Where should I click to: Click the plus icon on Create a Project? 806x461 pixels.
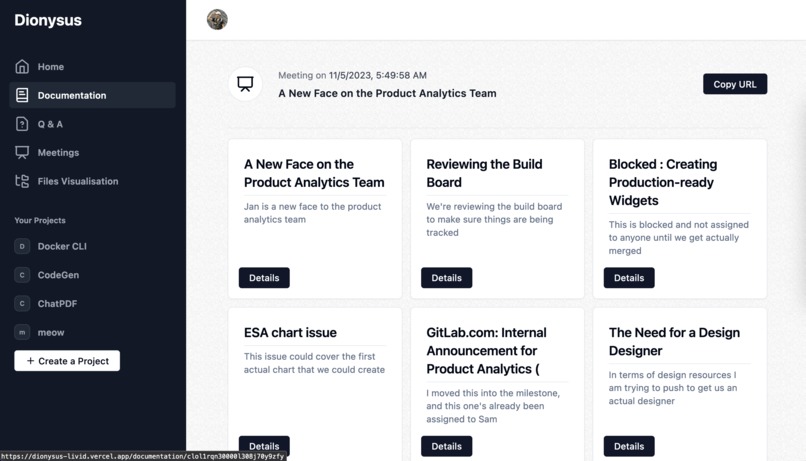pos(30,361)
